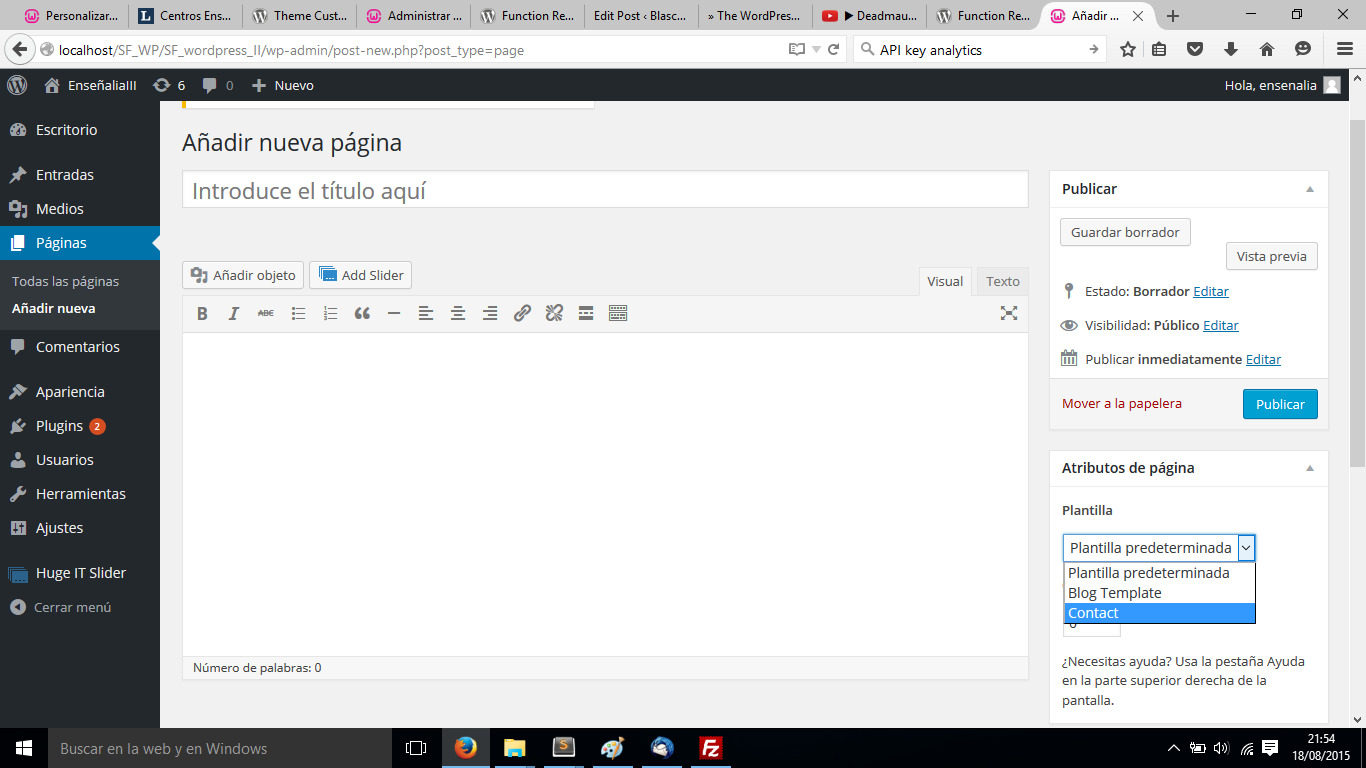This screenshot has height=768, width=1366.
Task: Open Windows Task View
Action: [x=416, y=748]
